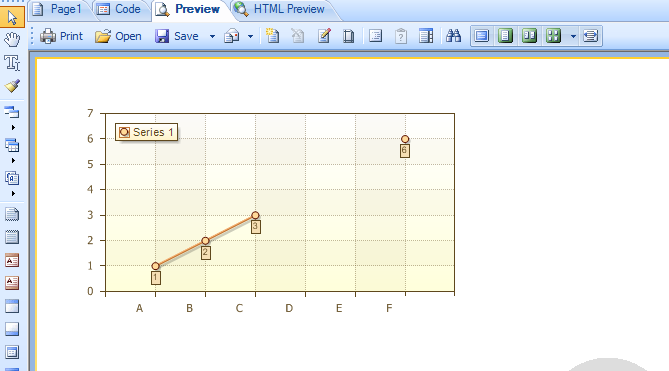Viewport: 669px width, 371px height.
Task: Select the Hand pan tool
Action: [x=12, y=40]
